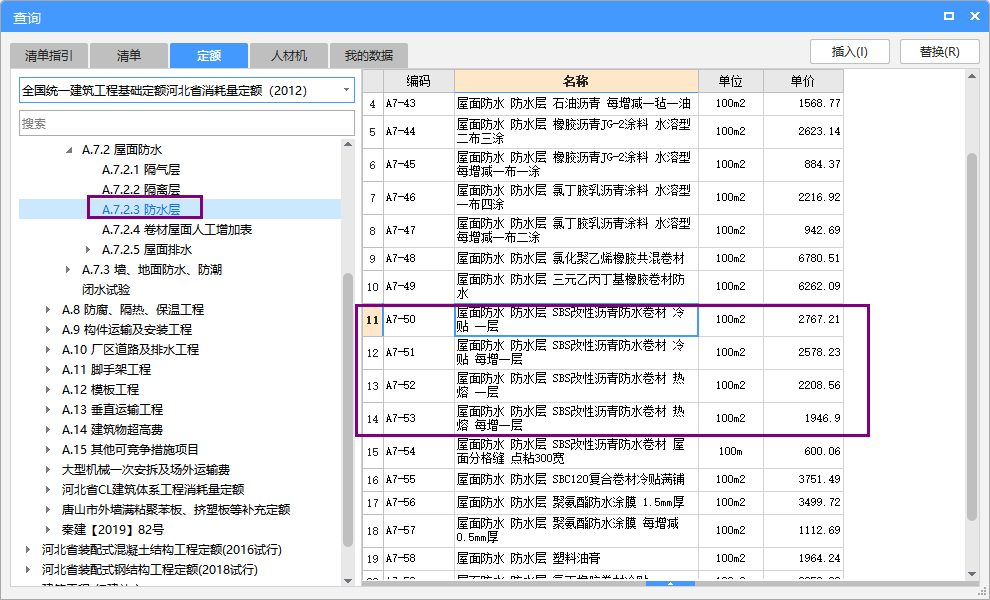Click the 氯化聚乙烯橡胶共混卷材 name cell
Image resolution: width=990 pixels, height=600 pixels.
[x=576, y=258]
